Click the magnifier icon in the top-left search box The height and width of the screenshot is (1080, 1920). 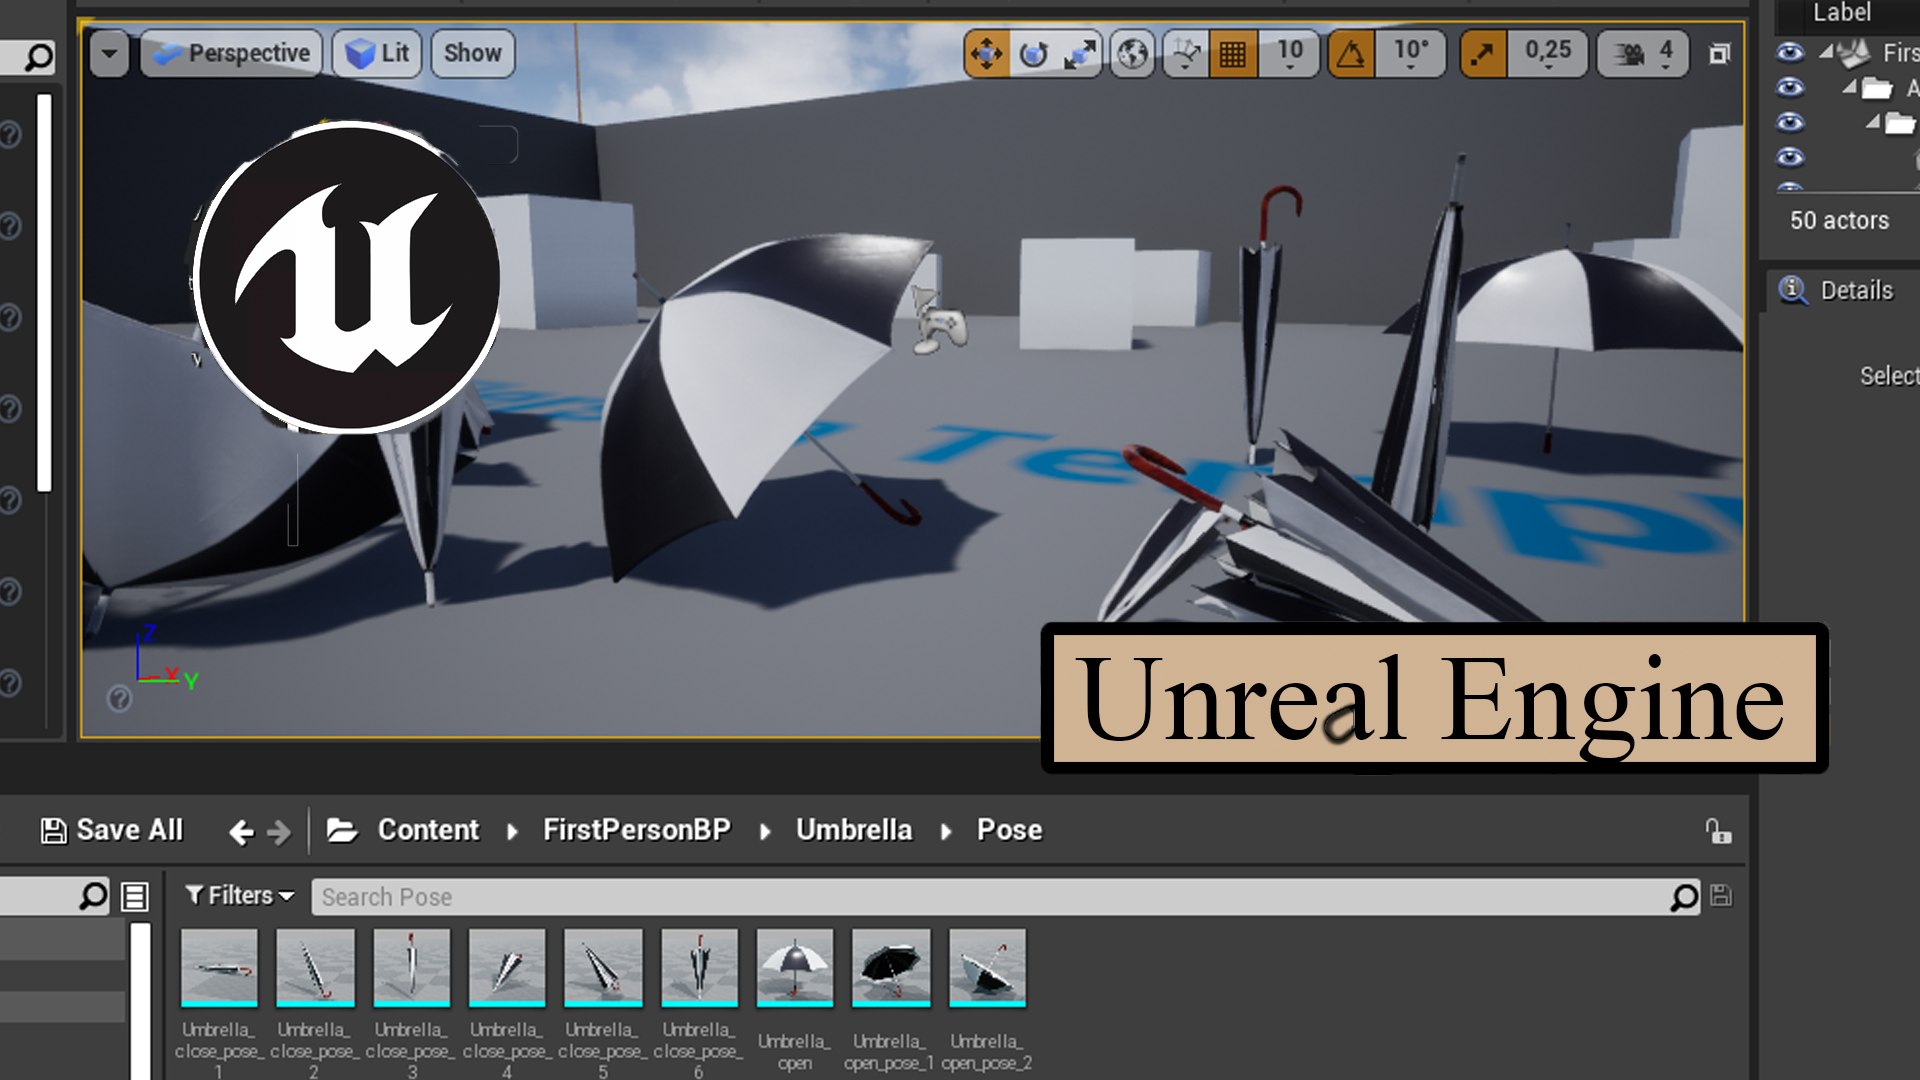pos(38,57)
